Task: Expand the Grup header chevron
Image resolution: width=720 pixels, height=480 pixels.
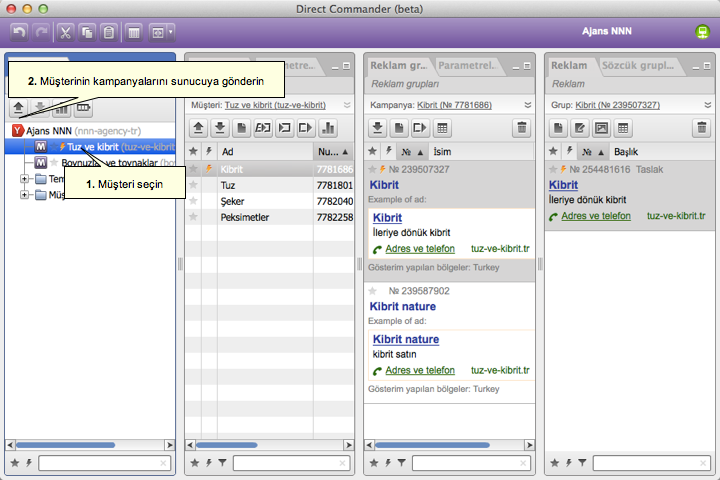Action: (708, 105)
